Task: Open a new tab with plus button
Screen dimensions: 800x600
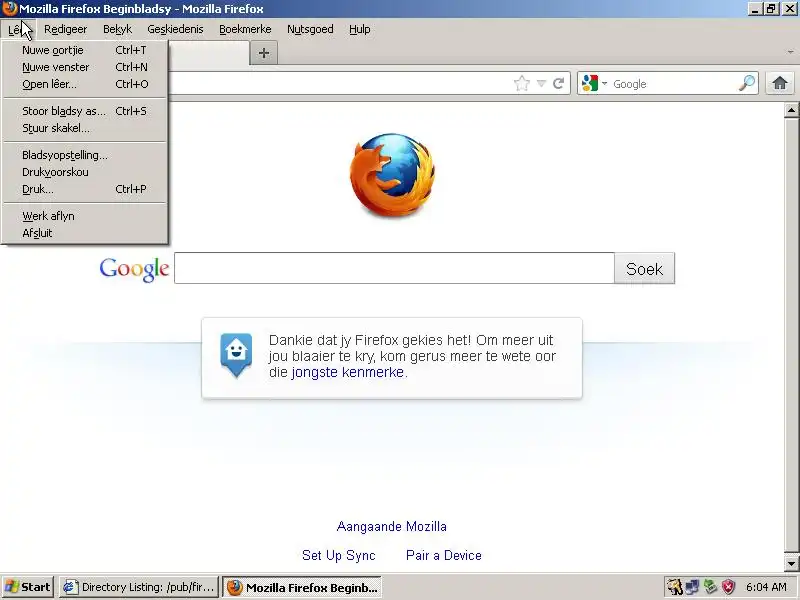Action: point(264,53)
